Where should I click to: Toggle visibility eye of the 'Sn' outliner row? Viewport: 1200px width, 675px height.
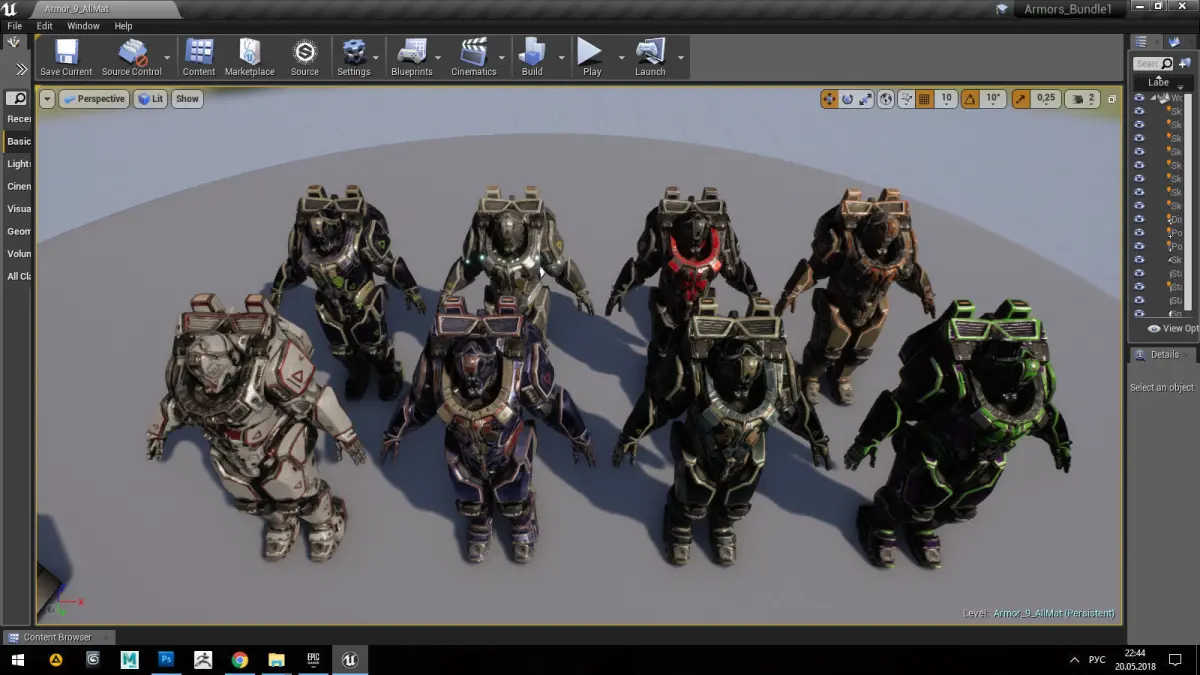(1139, 313)
